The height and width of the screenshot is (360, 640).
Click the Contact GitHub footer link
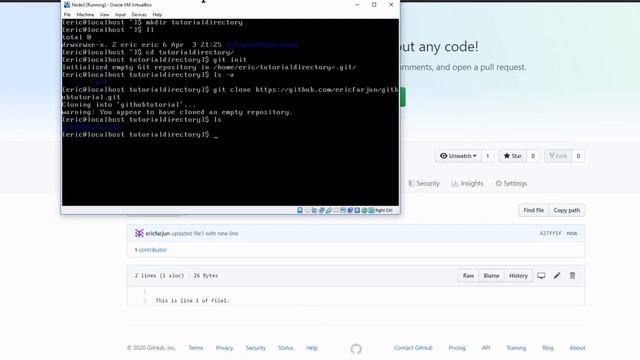point(413,348)
